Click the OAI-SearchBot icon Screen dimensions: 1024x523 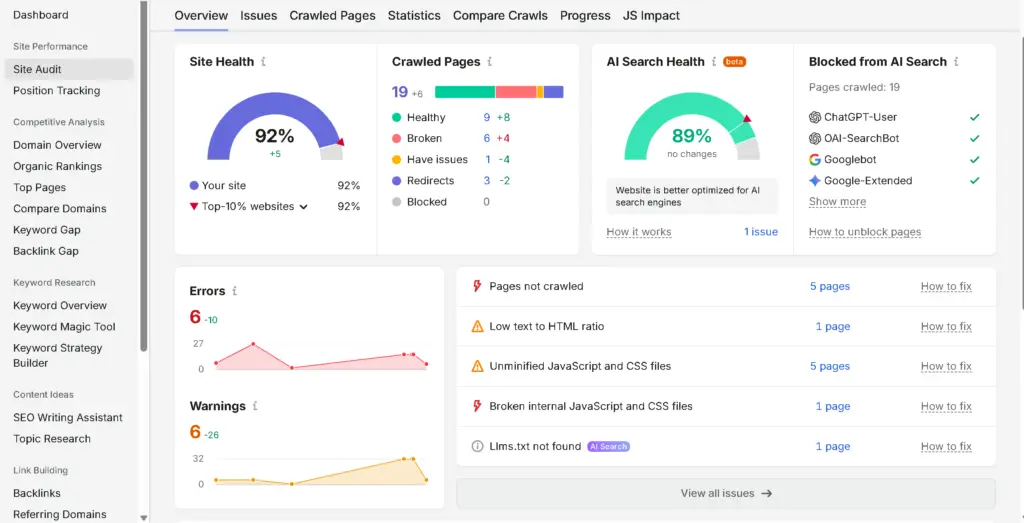click(x=814, y=138)
